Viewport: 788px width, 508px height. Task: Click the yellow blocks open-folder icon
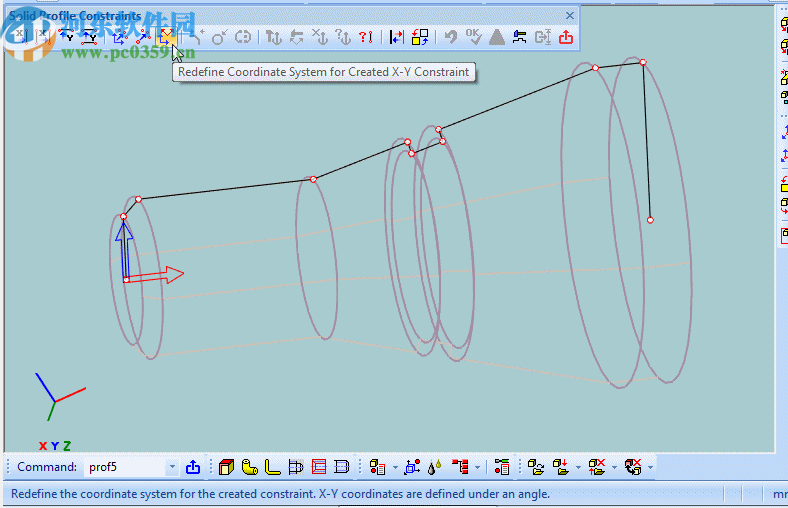coord(536,467)
